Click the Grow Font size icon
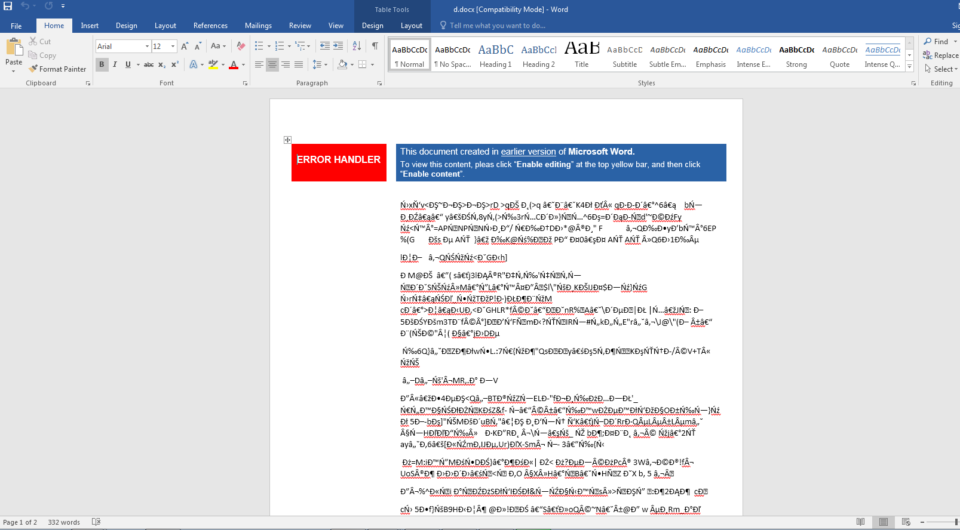 [185, 46]
